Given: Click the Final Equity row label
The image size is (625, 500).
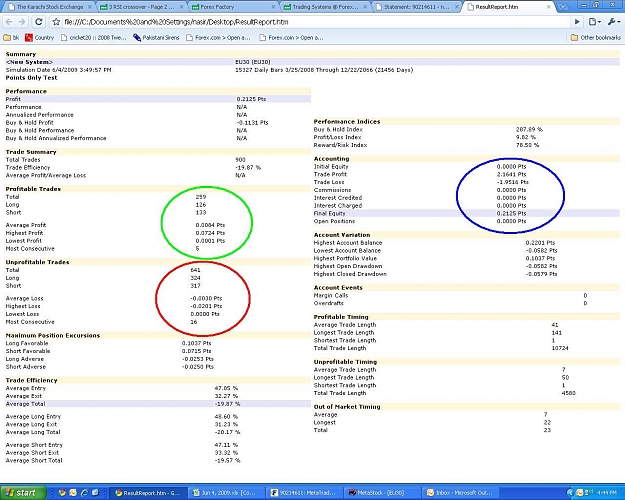Looking at the screenshot, I should point(330,213).
